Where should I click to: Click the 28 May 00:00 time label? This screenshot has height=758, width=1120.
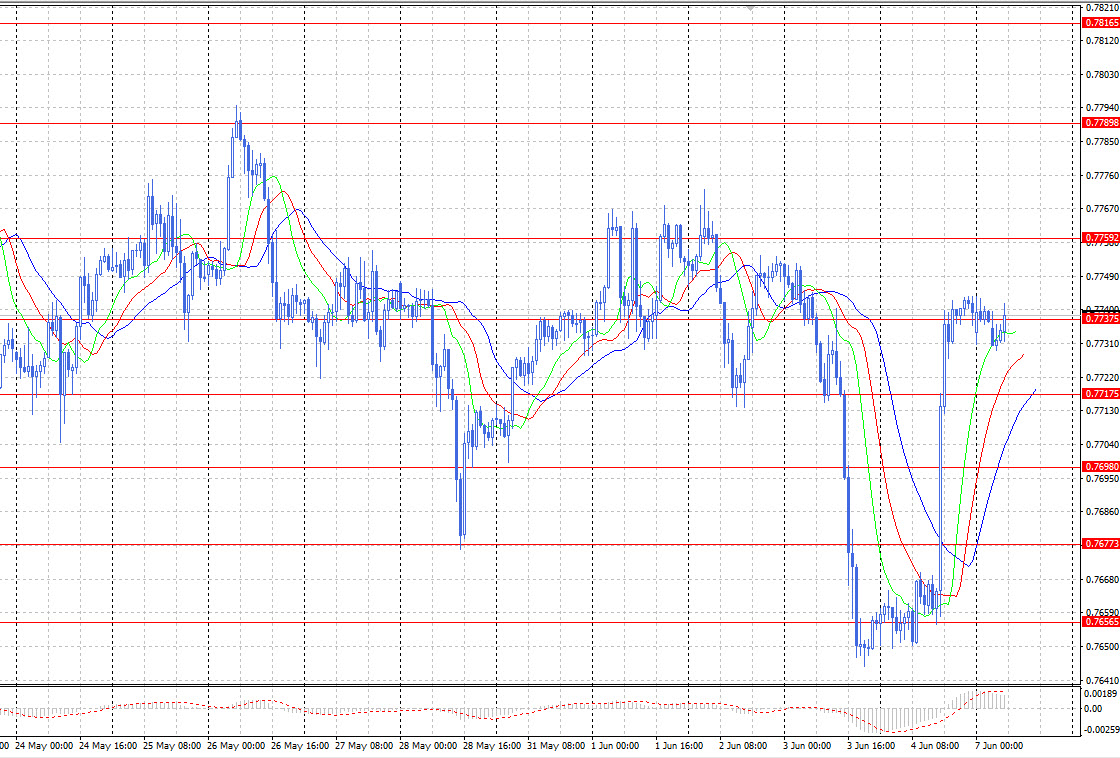click(x=428, y=746)
